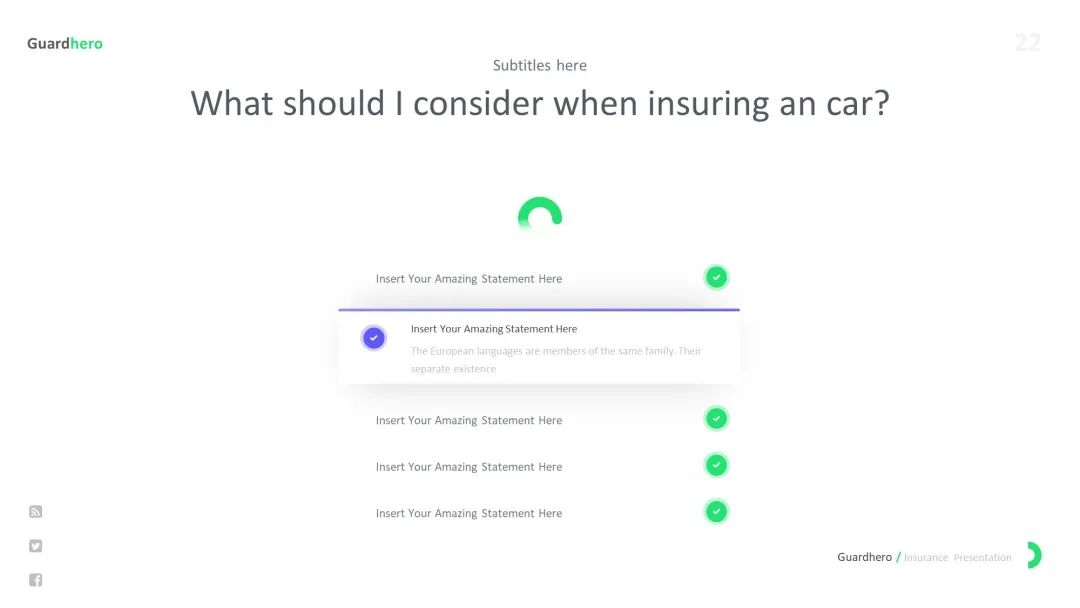Select the 'Subtitles here' text
This screenshot has height=608, width=1080.
pyautogui.click(x=540, y=65)
